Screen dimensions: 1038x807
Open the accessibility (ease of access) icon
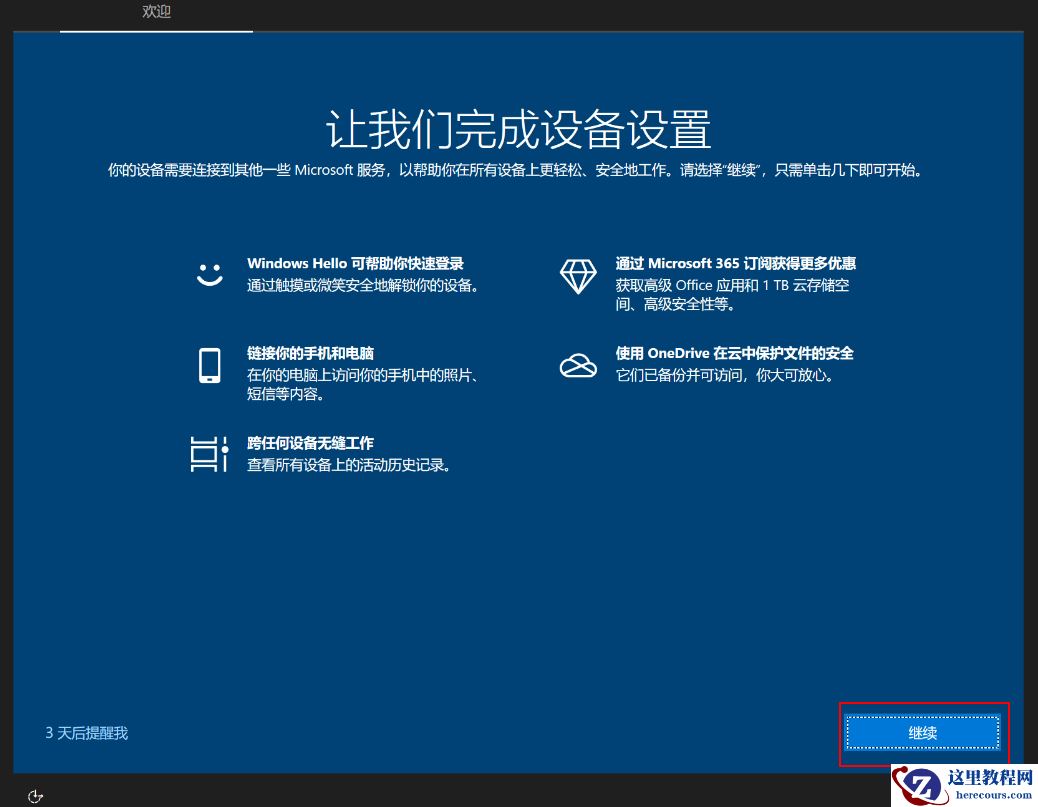click(x=36, y=795)
